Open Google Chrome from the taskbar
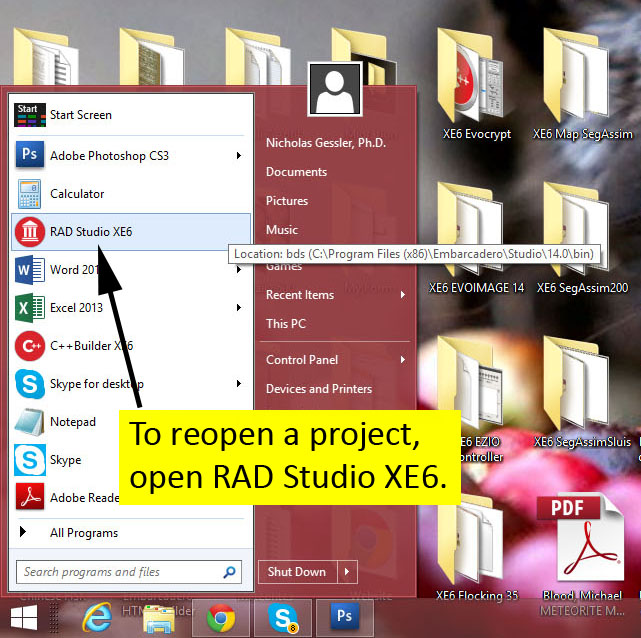The image size is (641, 638). coord(221,618)
